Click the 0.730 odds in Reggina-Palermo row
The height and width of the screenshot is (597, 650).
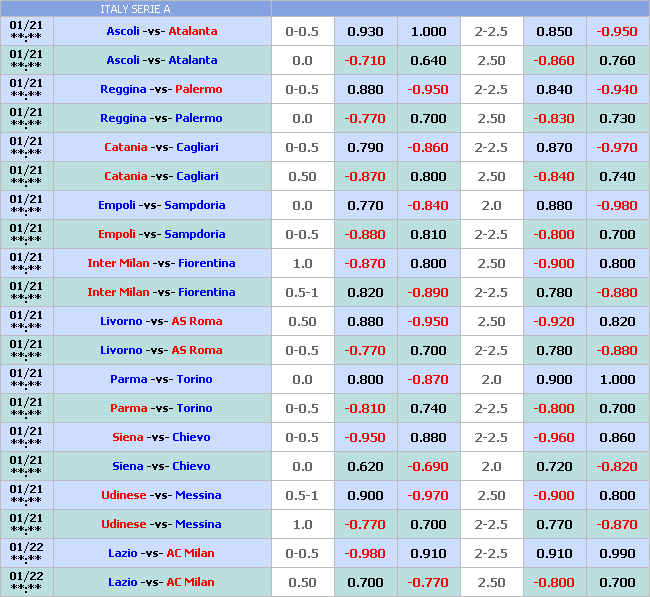click(x=616, y=118)
